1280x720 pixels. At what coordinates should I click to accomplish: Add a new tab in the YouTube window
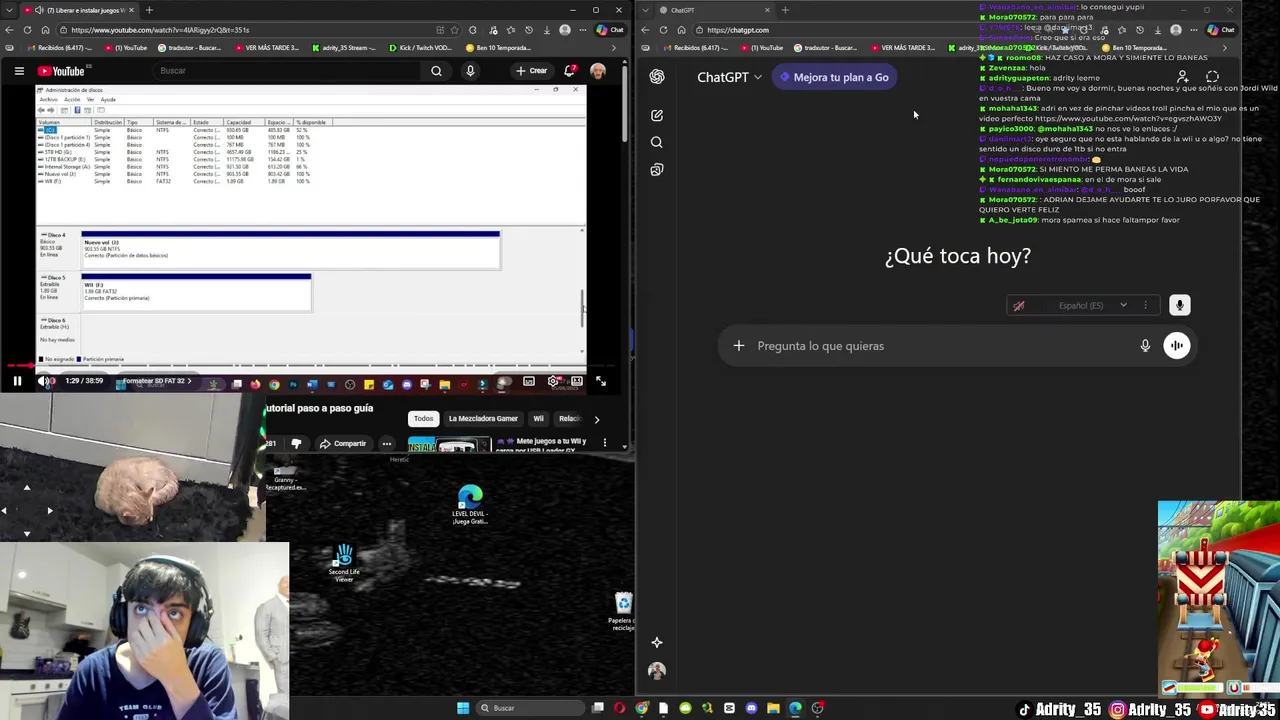pyautogui.click(x=149, y=10)
